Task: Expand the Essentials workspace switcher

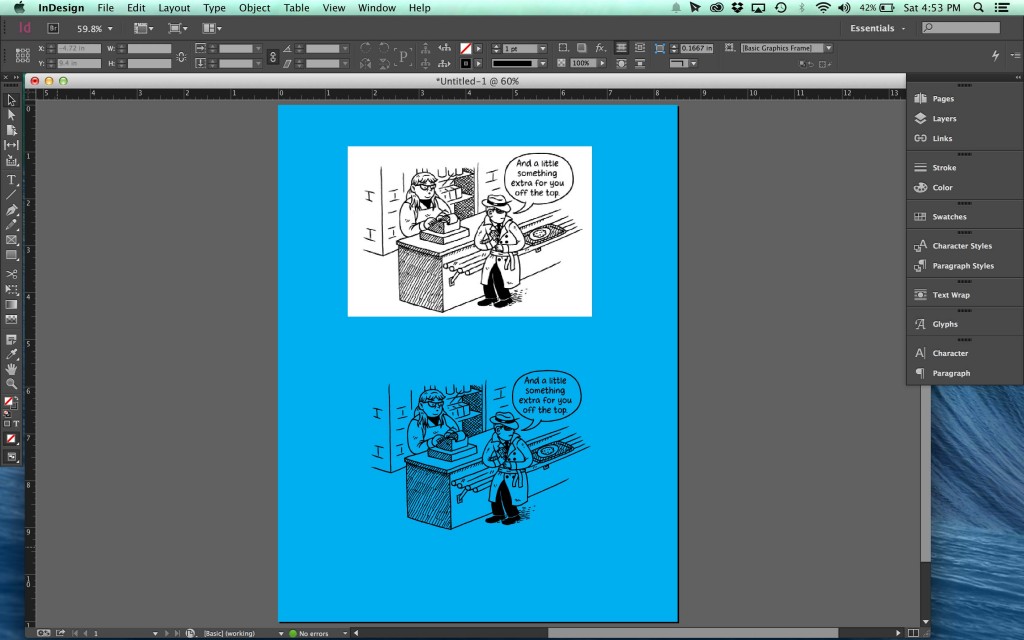Action: point(878,28)
